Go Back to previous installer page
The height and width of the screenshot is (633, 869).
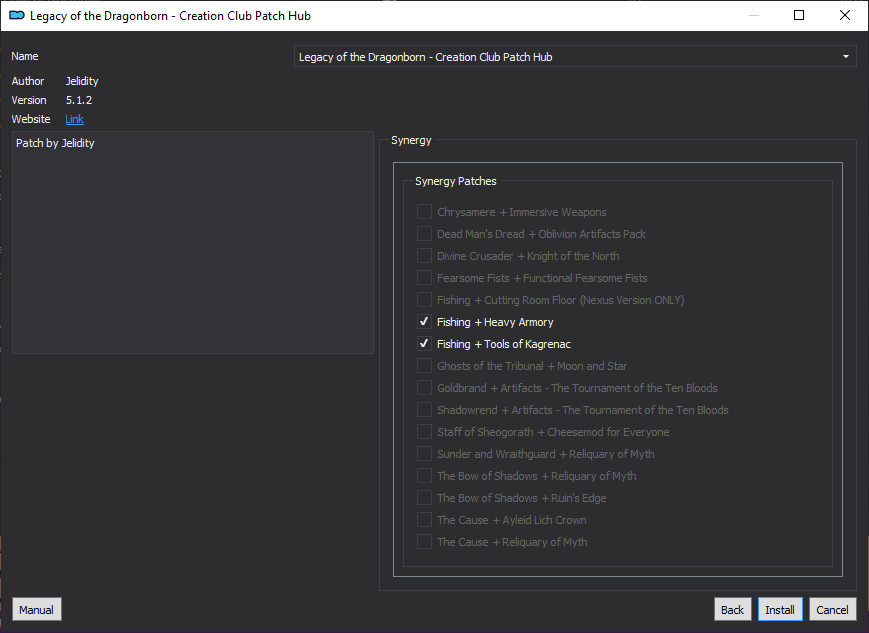point(732,610)
